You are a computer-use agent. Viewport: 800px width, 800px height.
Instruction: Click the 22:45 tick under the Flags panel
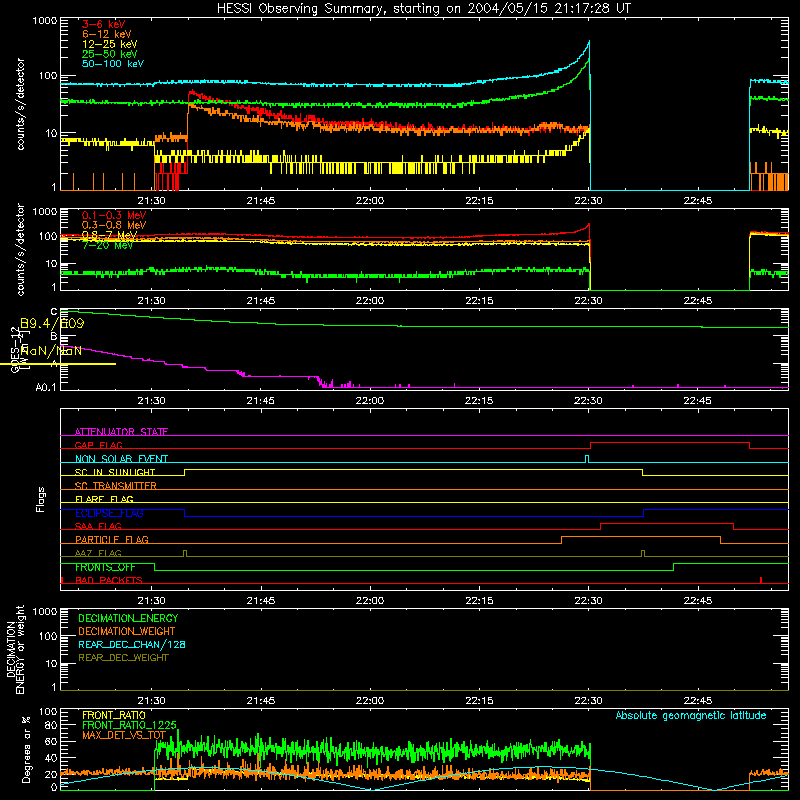click(697, 601)
